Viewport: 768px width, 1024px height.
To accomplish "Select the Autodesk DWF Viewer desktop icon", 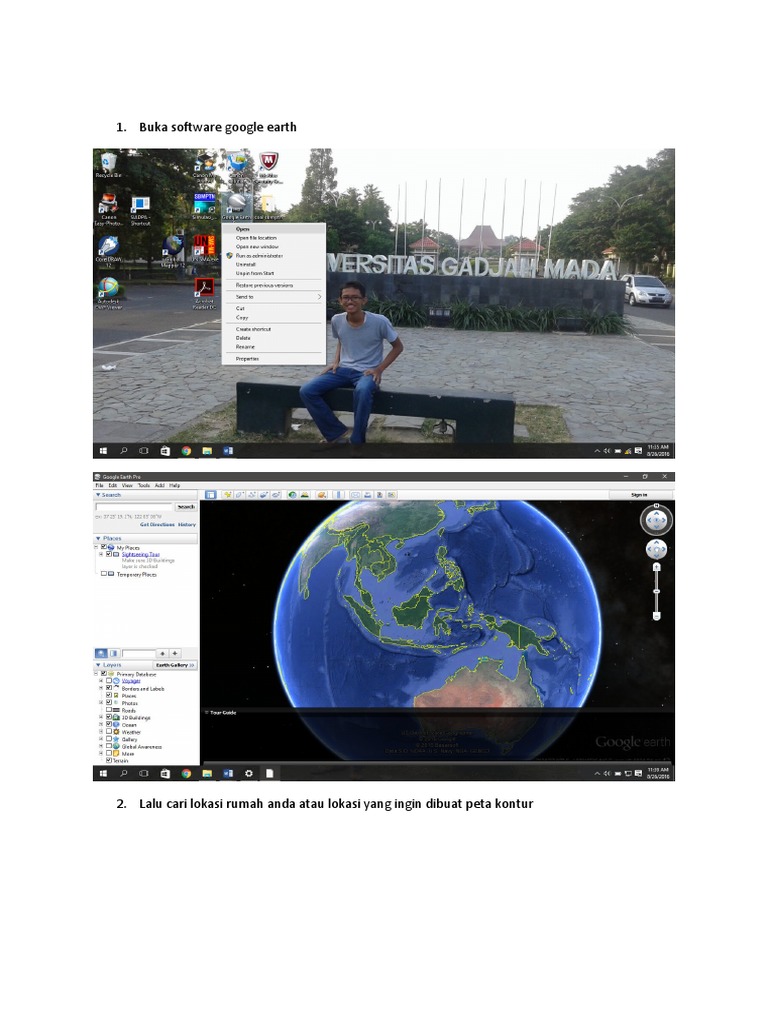I will (x=108, y=293).
